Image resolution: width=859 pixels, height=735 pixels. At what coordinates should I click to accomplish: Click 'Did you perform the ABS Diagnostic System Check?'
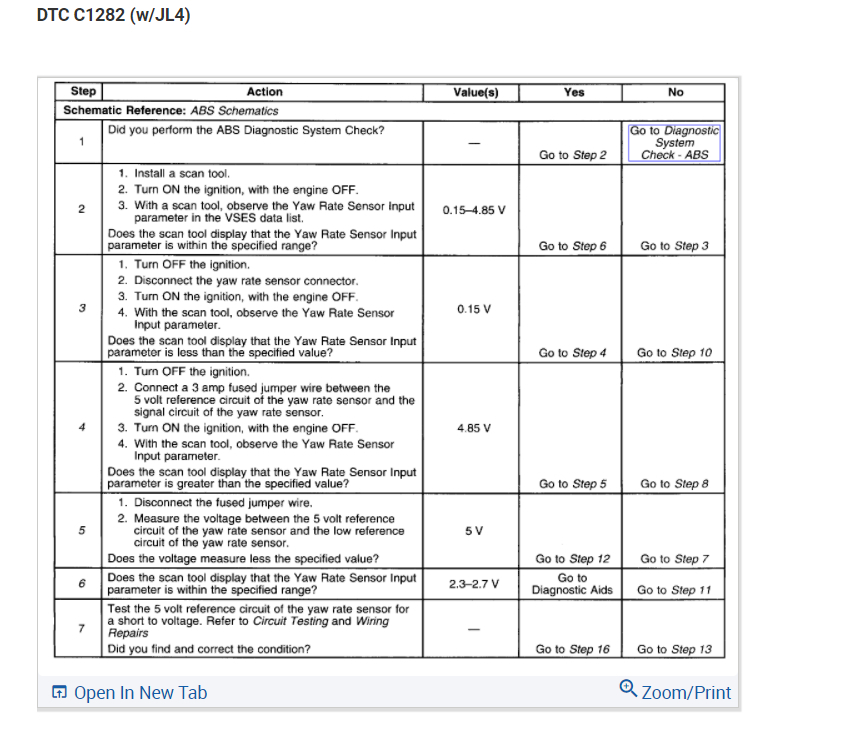coord(246,130)
